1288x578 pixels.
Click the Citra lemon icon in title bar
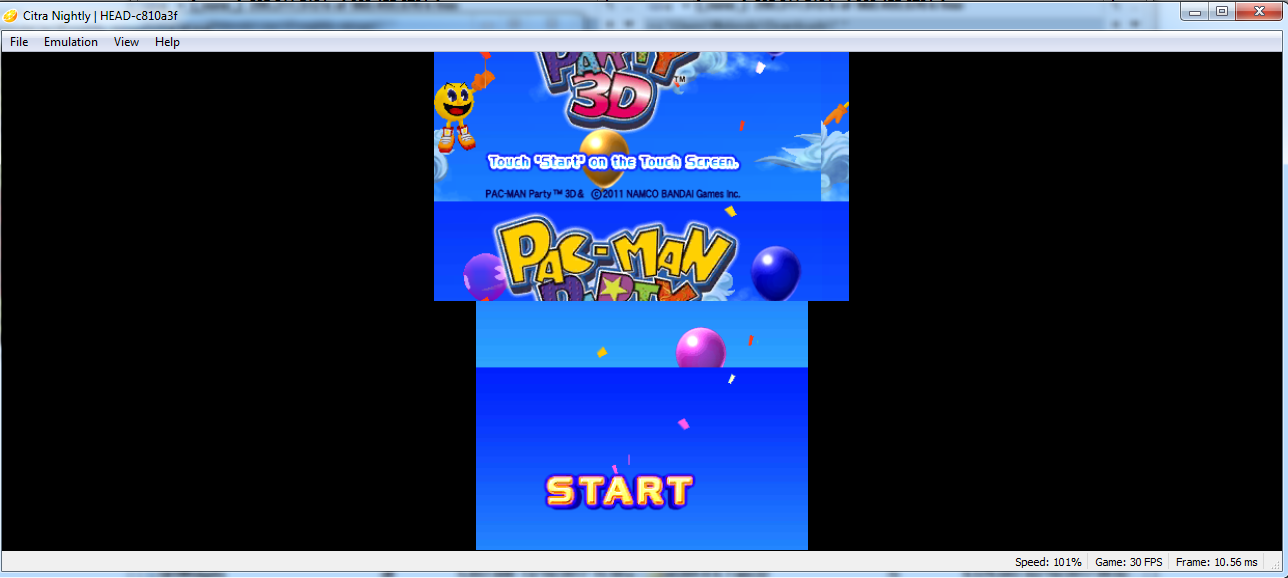point(11,15)
